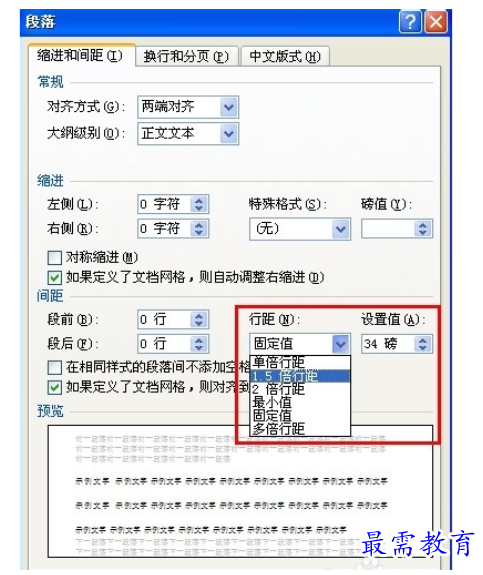Click the 段后 spacing stepper arrows
Viewport: 483px width, 575px height.
coord(199,344)
